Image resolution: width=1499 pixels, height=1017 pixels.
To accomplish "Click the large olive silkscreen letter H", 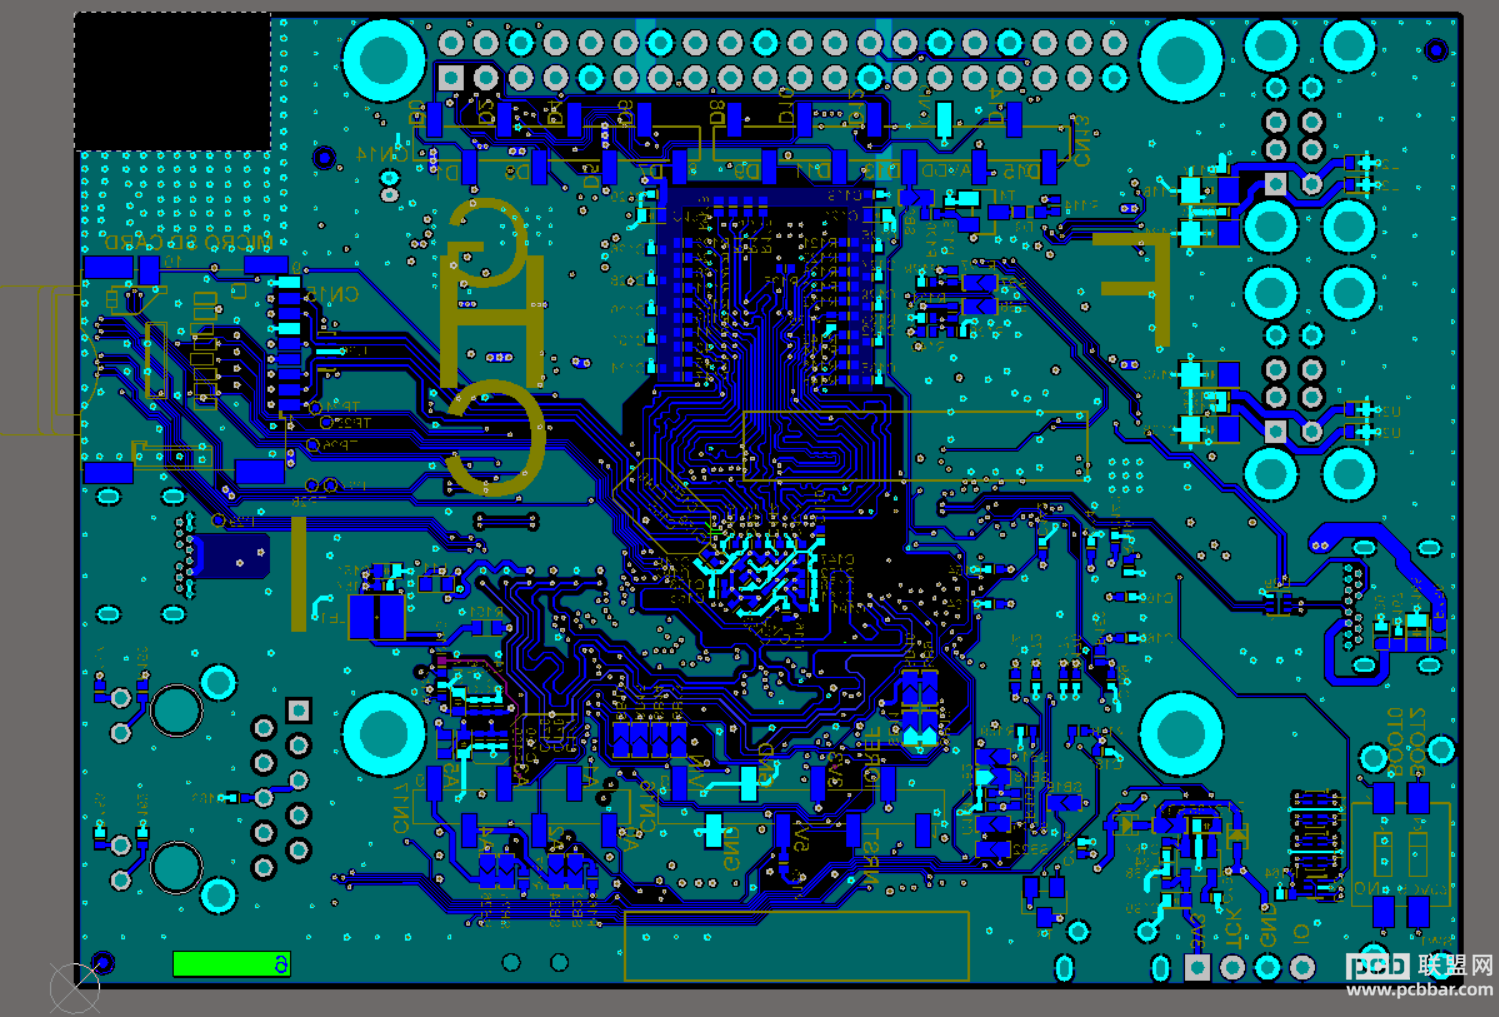I will tap(492, 320).
